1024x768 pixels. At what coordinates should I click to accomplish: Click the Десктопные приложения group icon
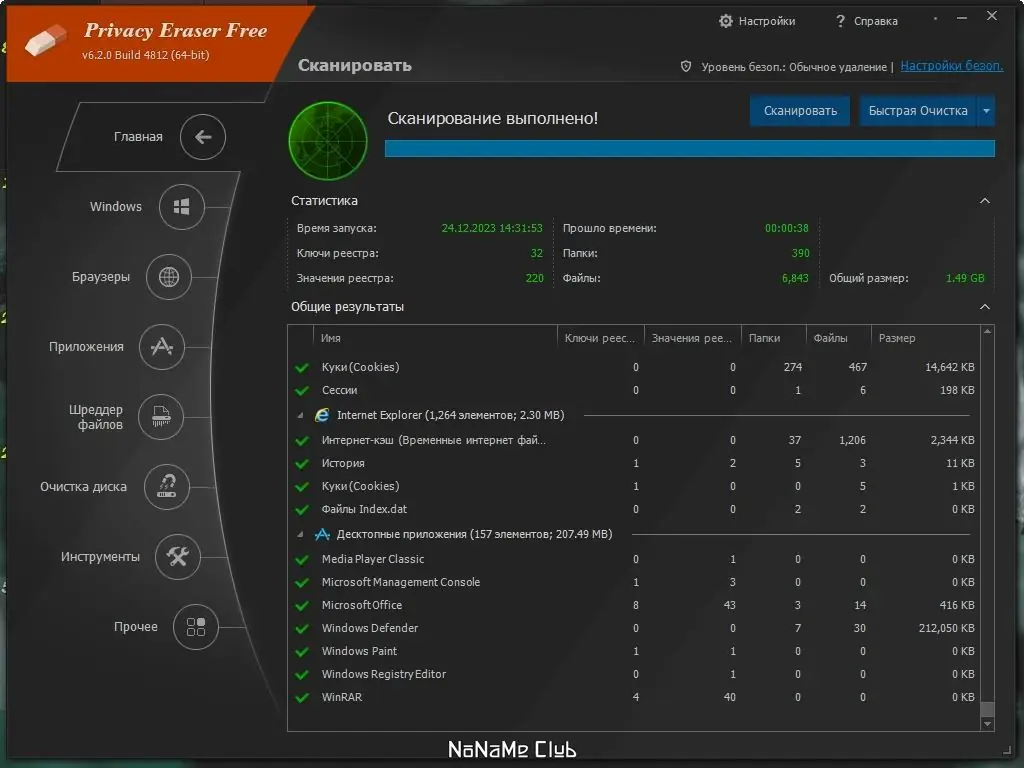[322, 534]
